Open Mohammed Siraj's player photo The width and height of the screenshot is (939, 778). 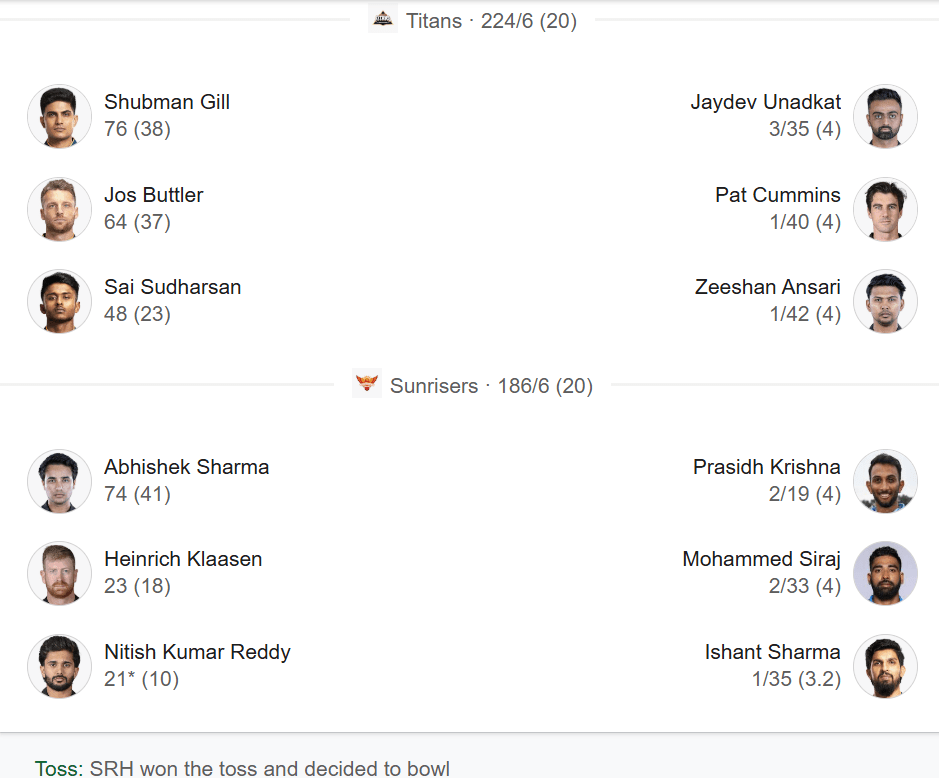pos(885,573)
